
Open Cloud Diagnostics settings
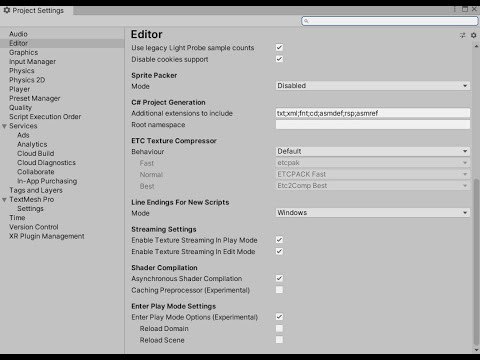click(x=46, y=163)
